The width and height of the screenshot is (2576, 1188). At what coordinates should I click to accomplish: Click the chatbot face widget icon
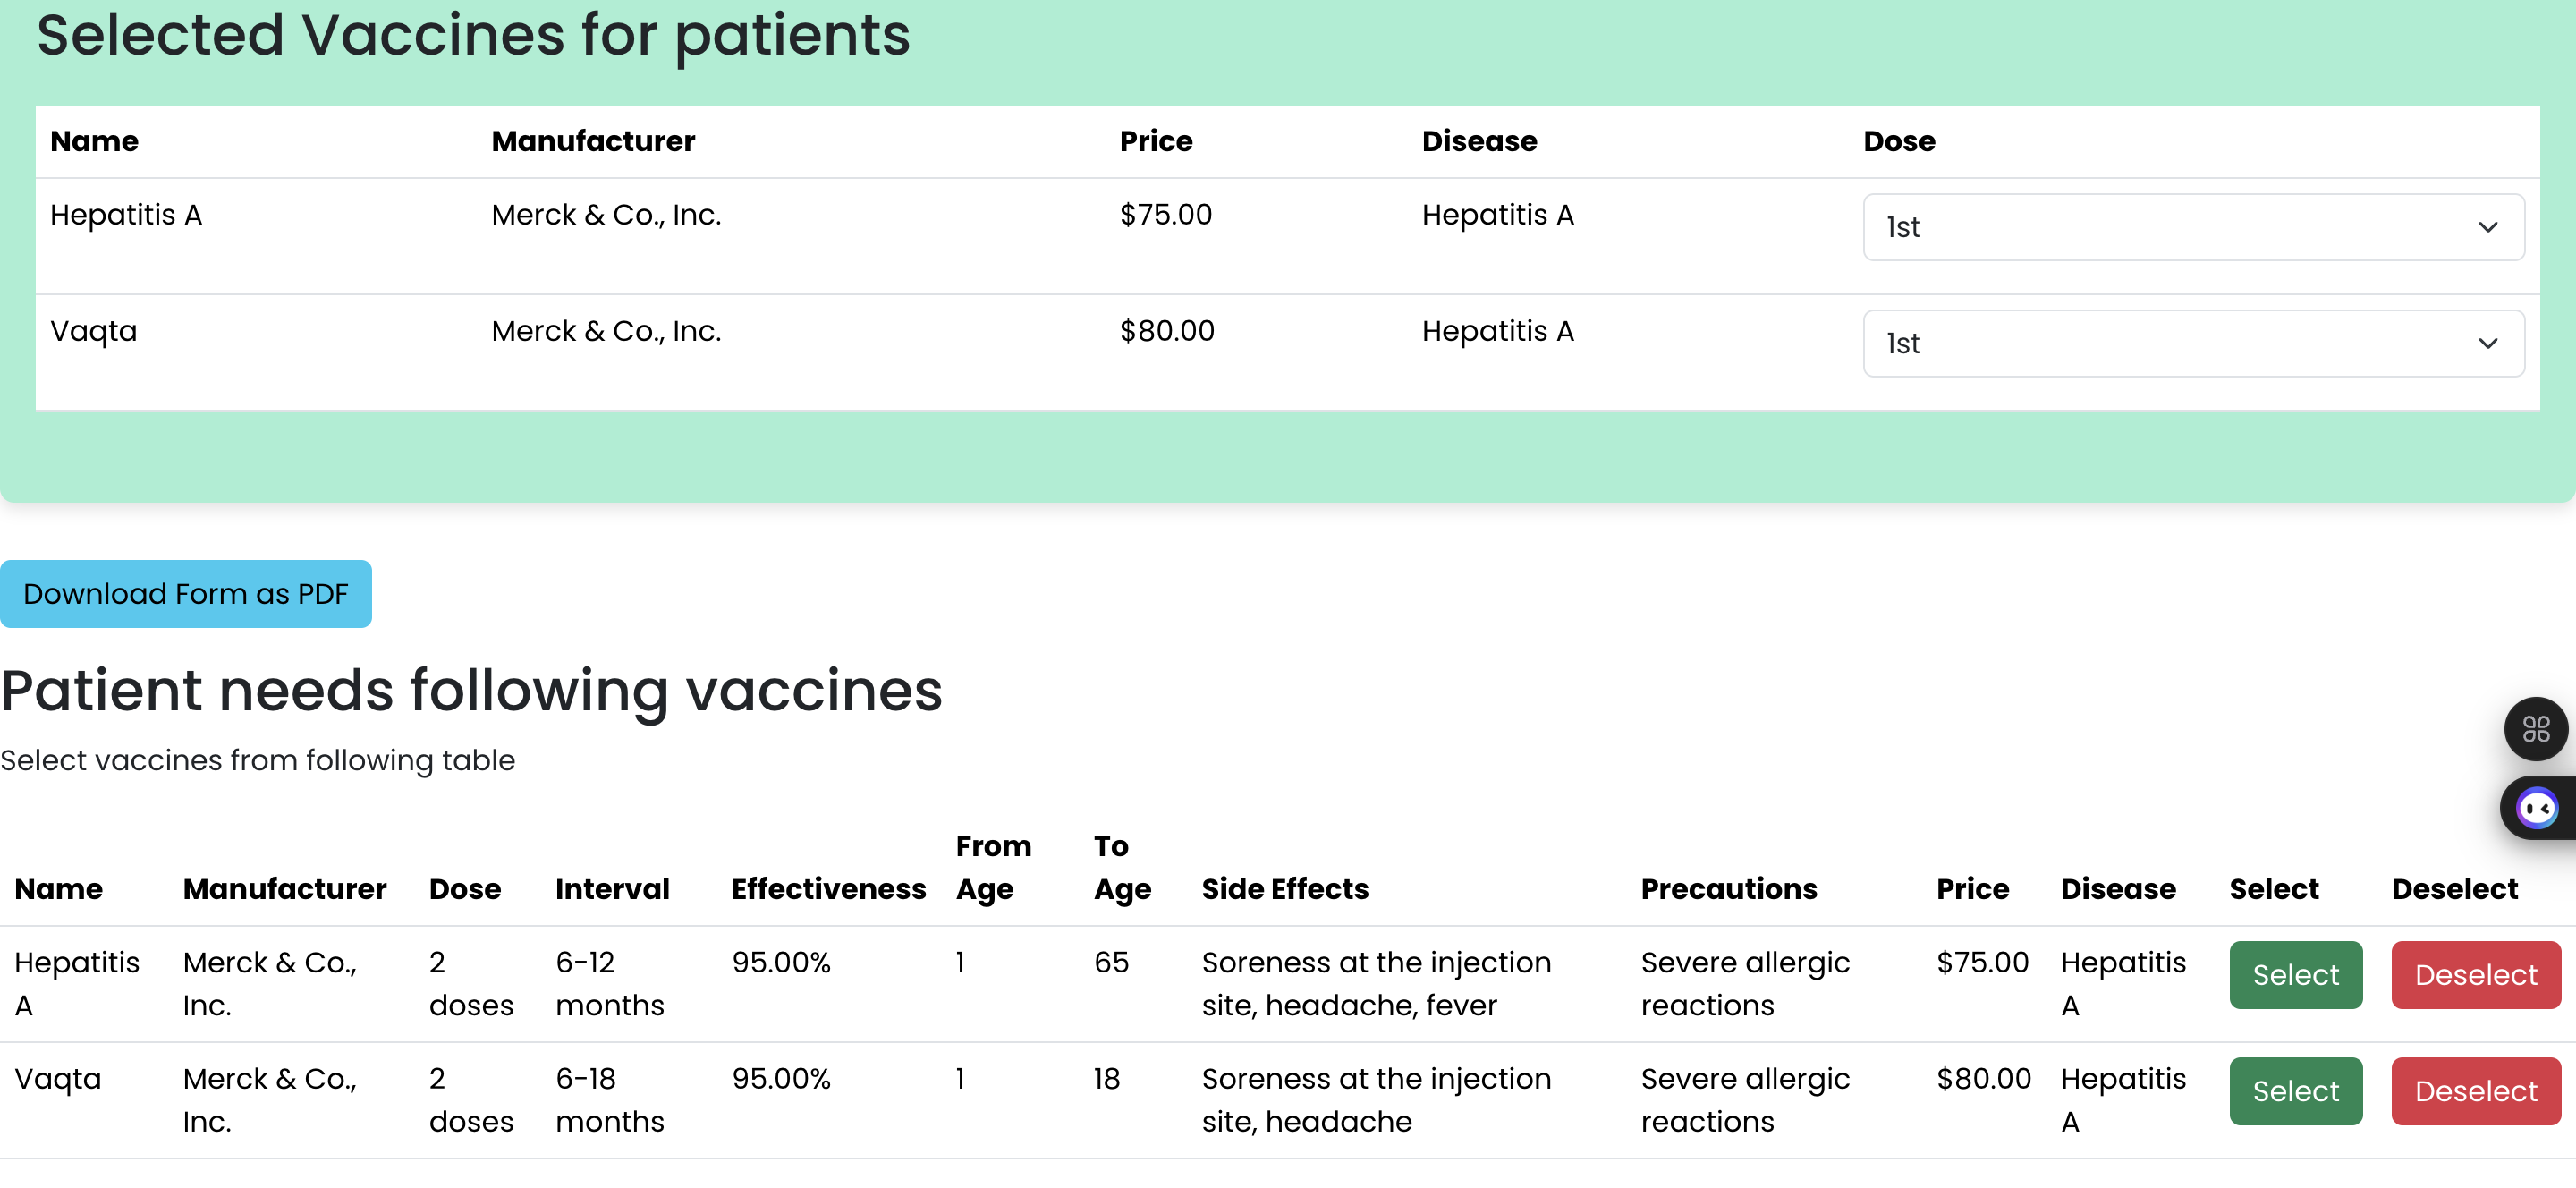[2537, 808]
